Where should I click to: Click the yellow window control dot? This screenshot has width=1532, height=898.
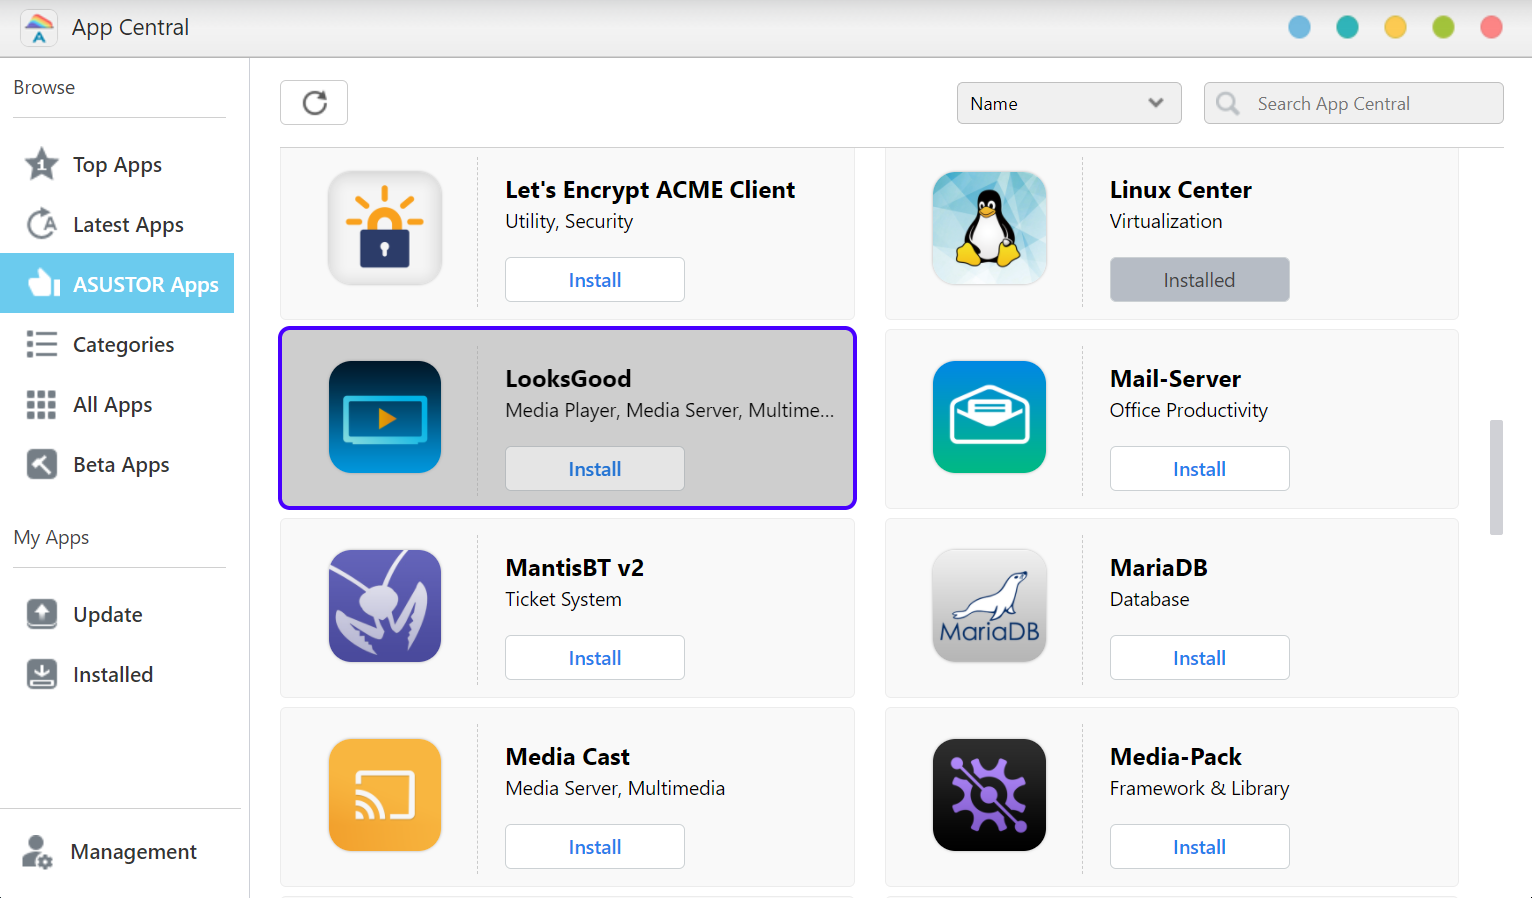pos(1395,27)
